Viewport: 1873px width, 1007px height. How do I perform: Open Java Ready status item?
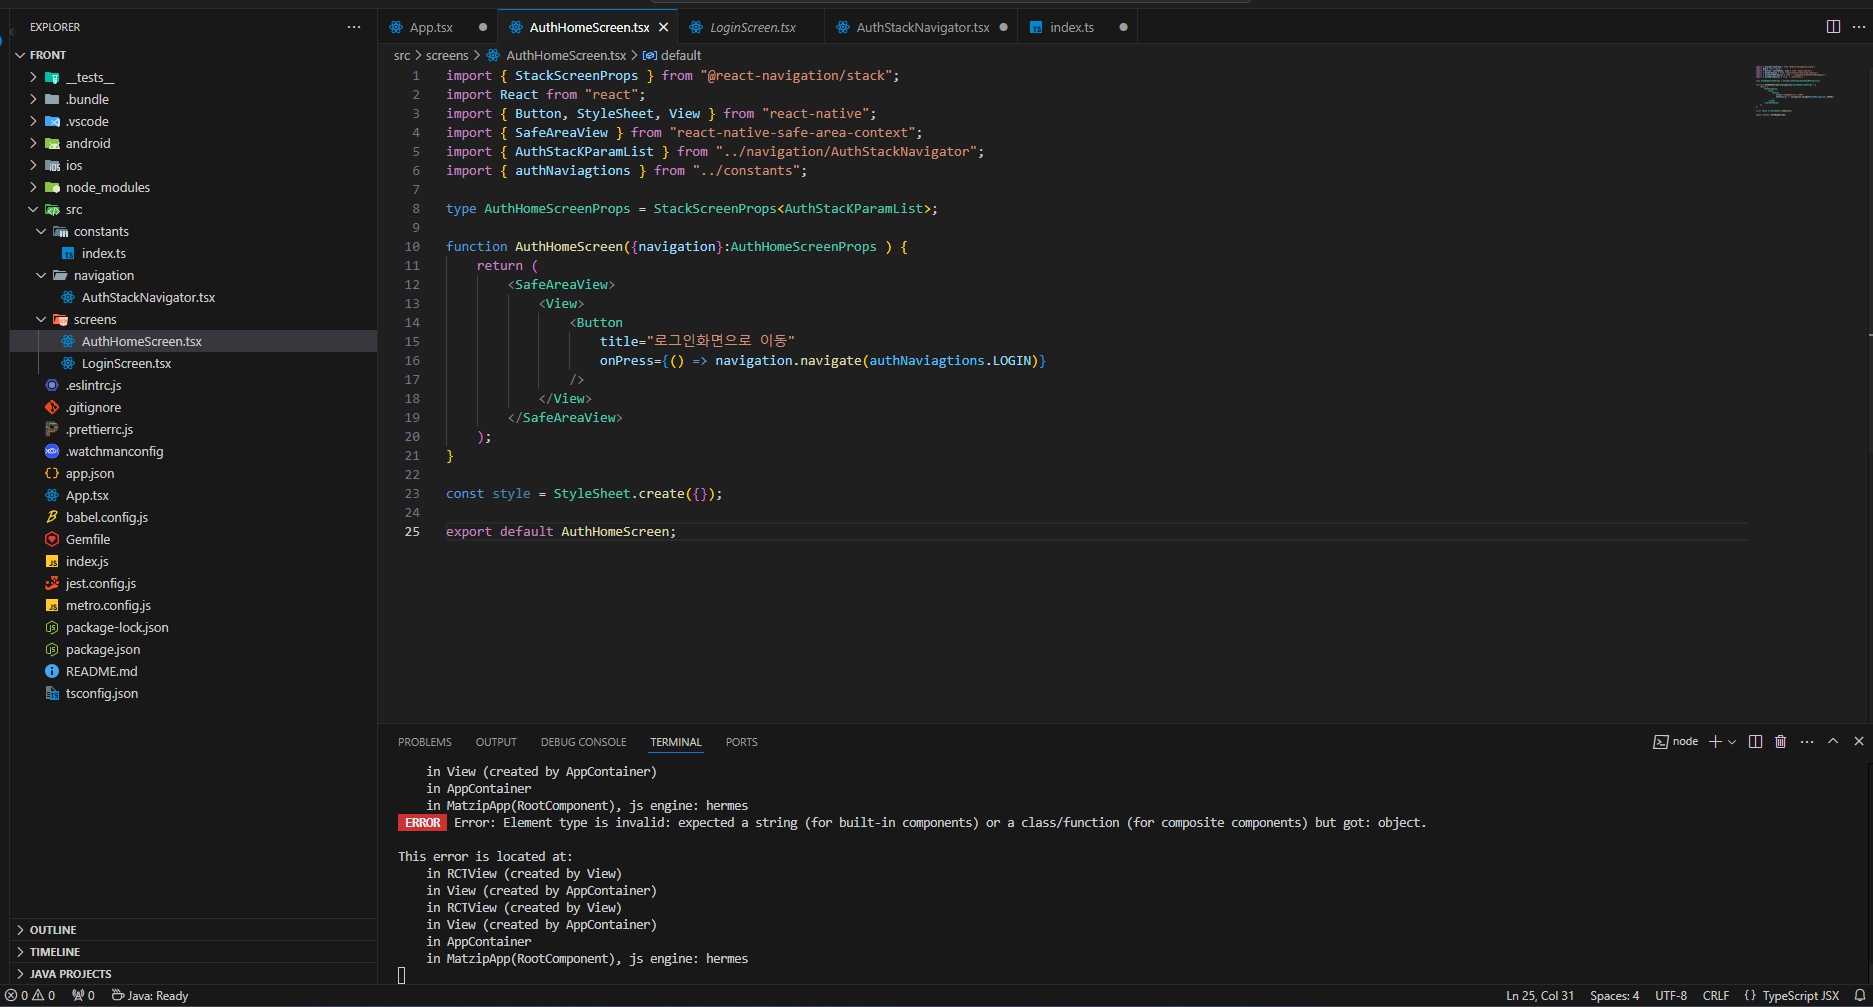click(150, 995)
